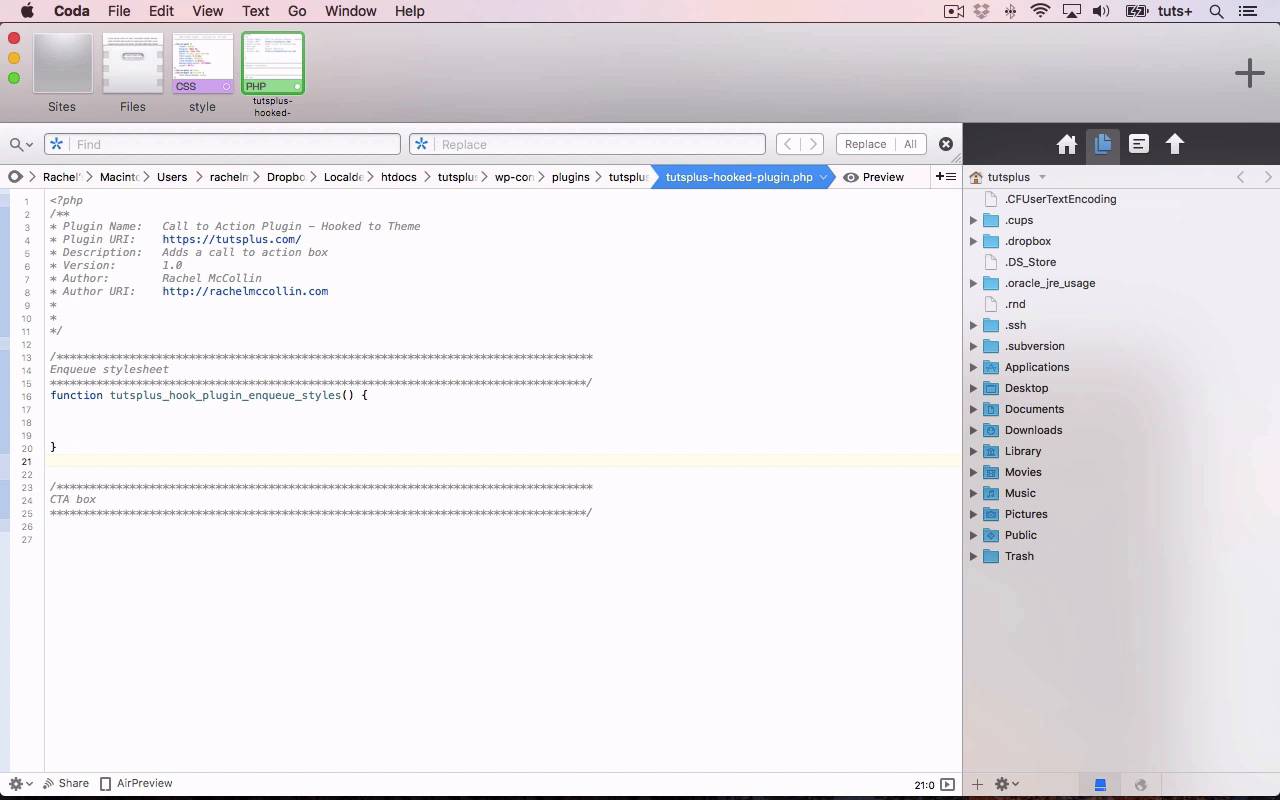Click the path bar history icon
Viewport: 1280px width, 800px height.
point(15,177)
